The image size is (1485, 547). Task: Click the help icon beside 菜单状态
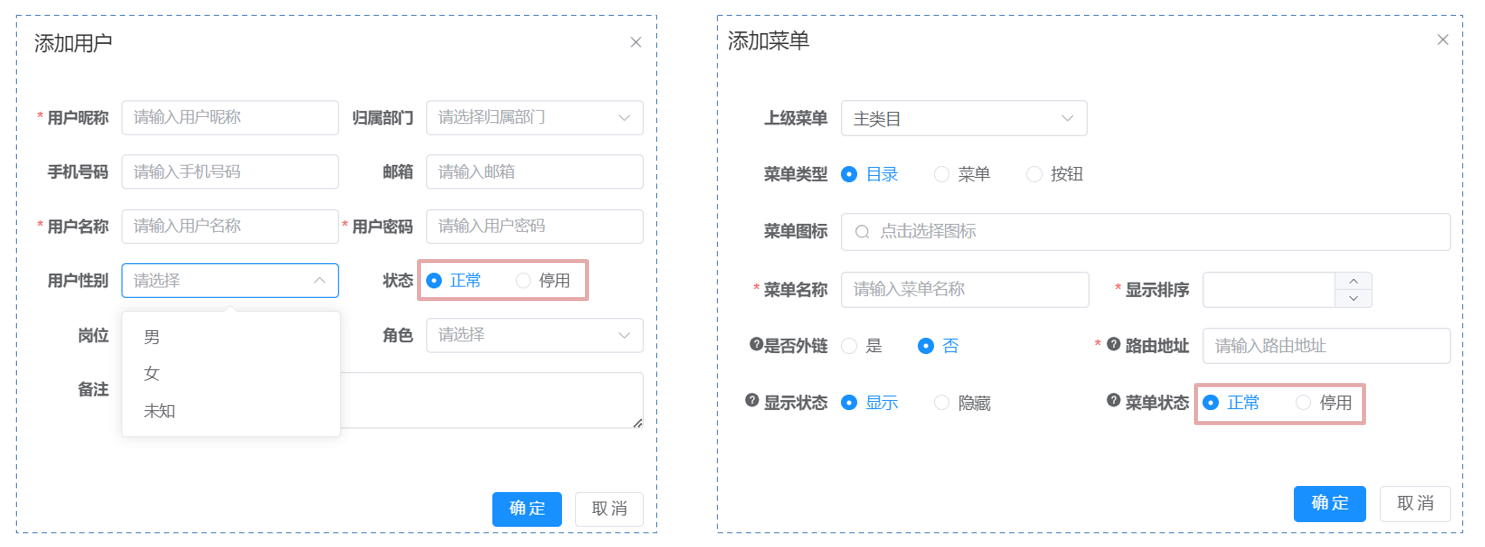click(x=1113, y=400)
